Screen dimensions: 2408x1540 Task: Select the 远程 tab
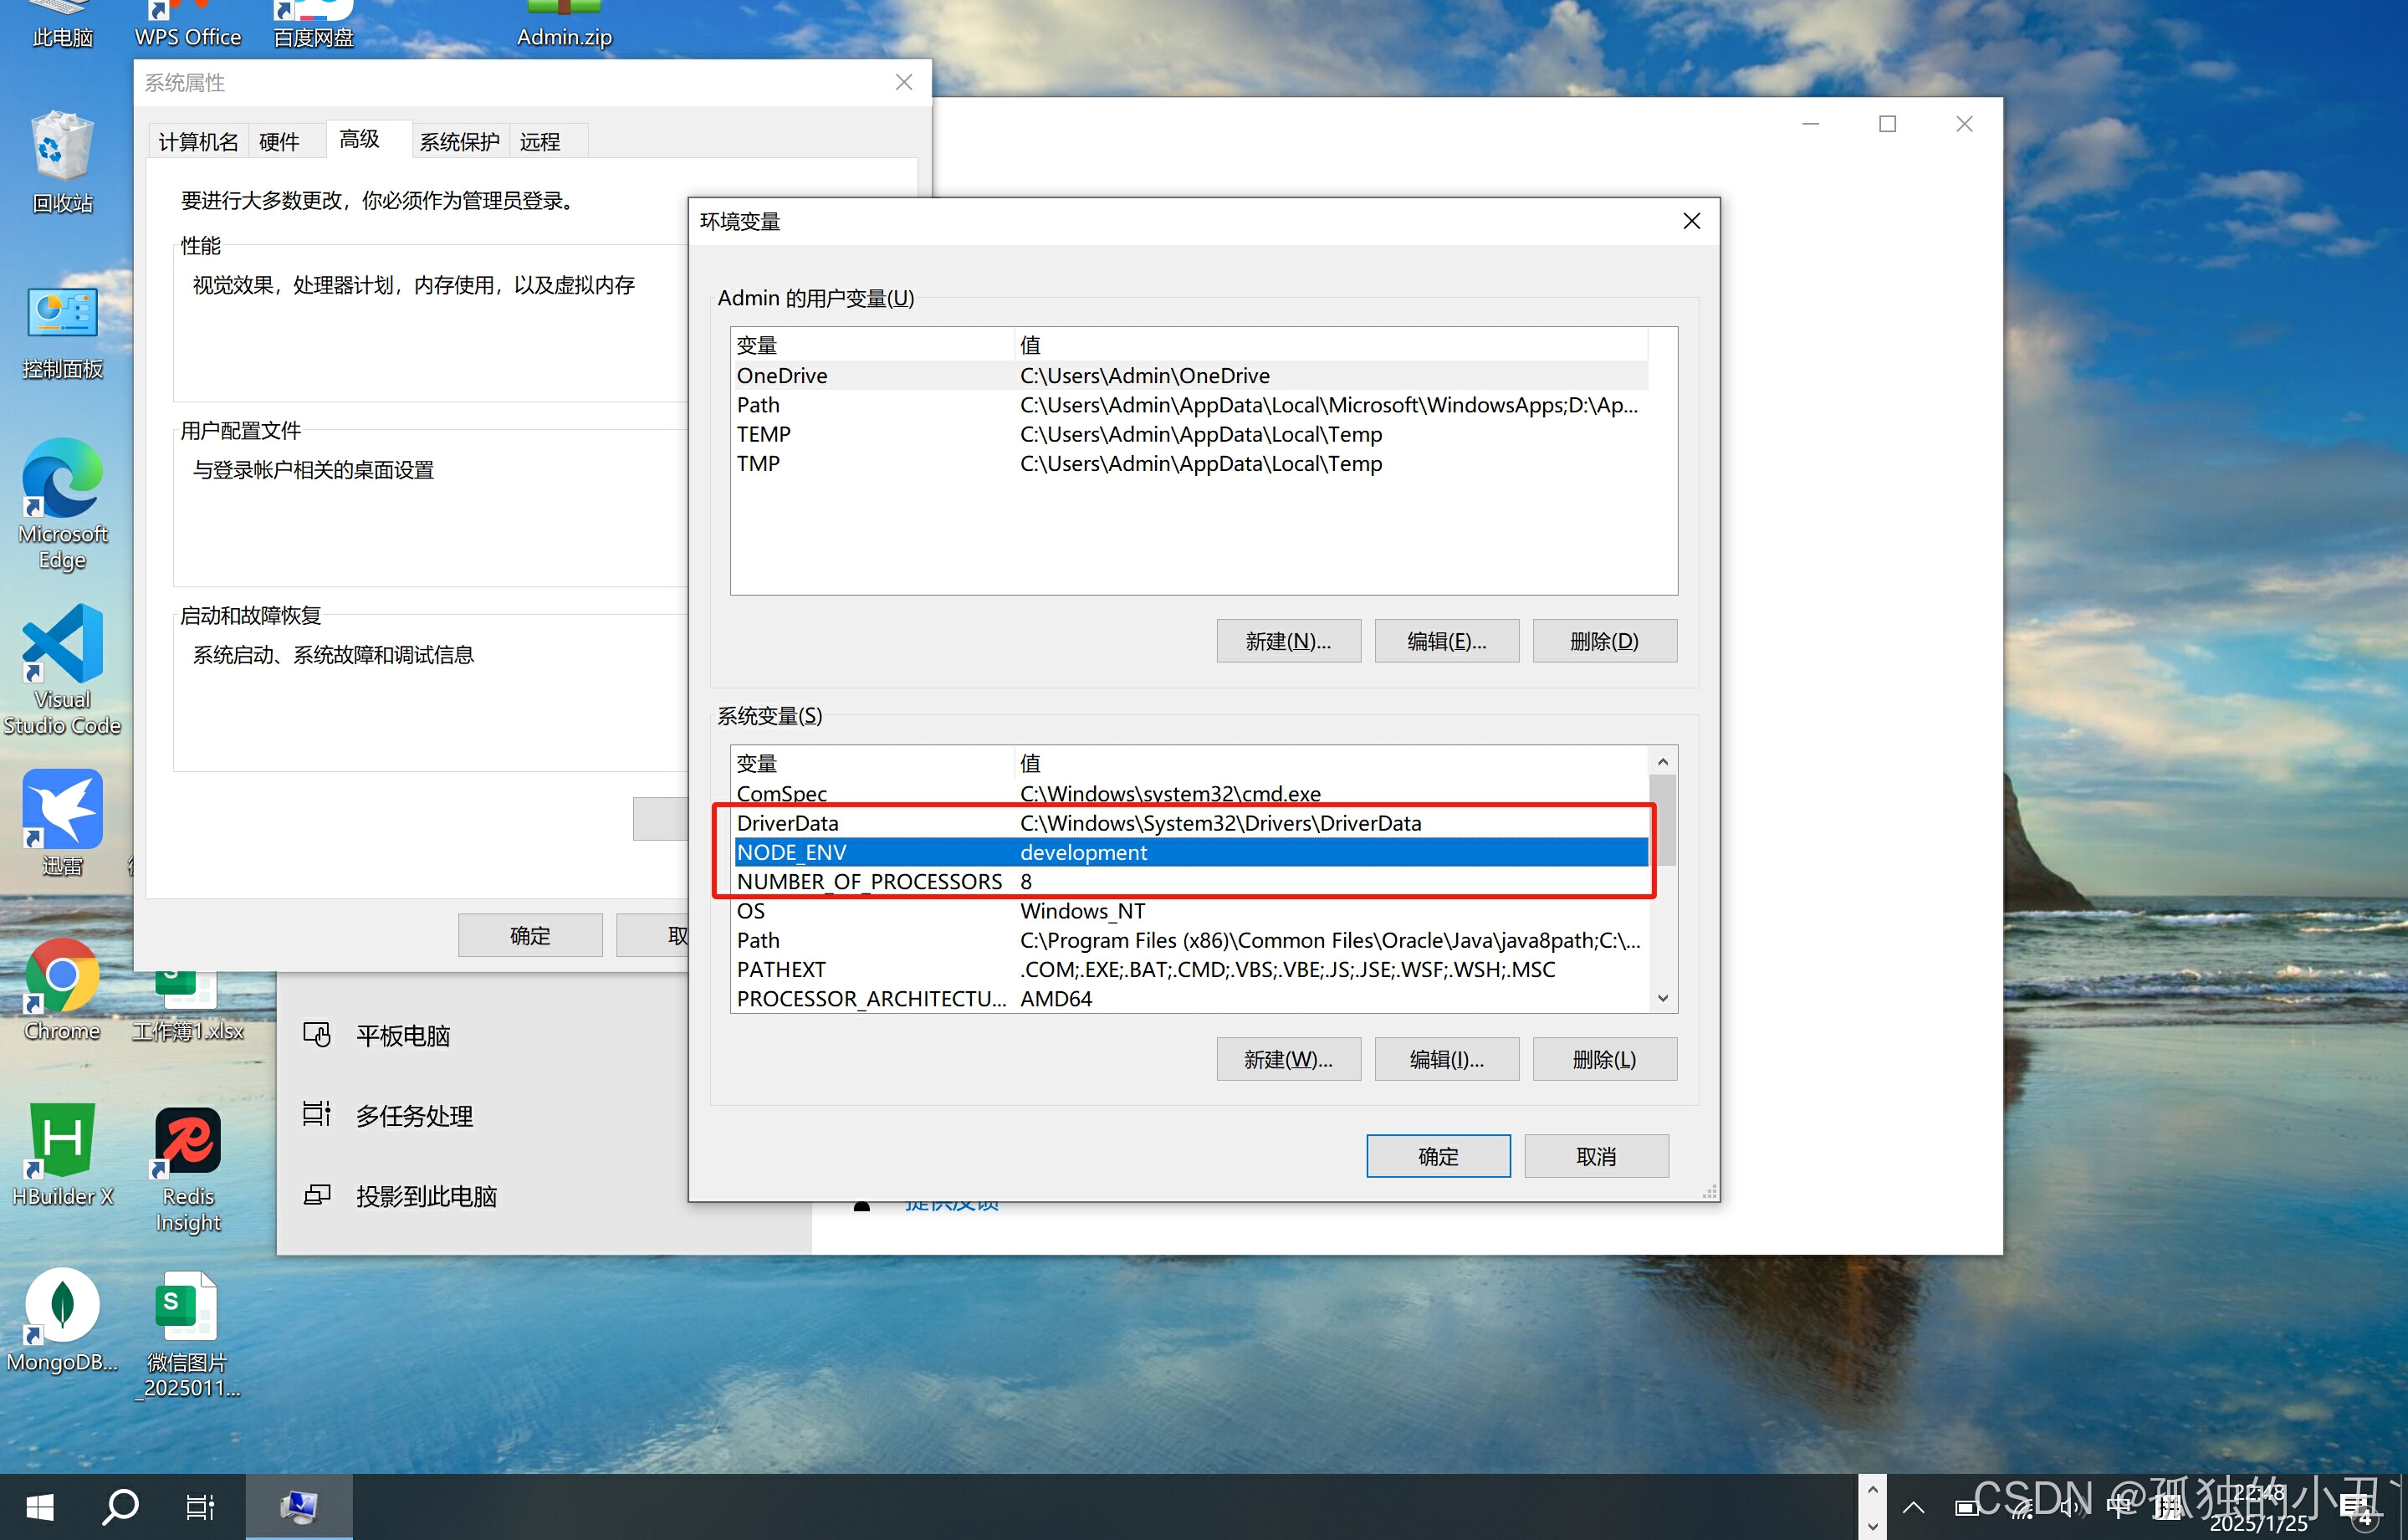(x=540, y=141)
